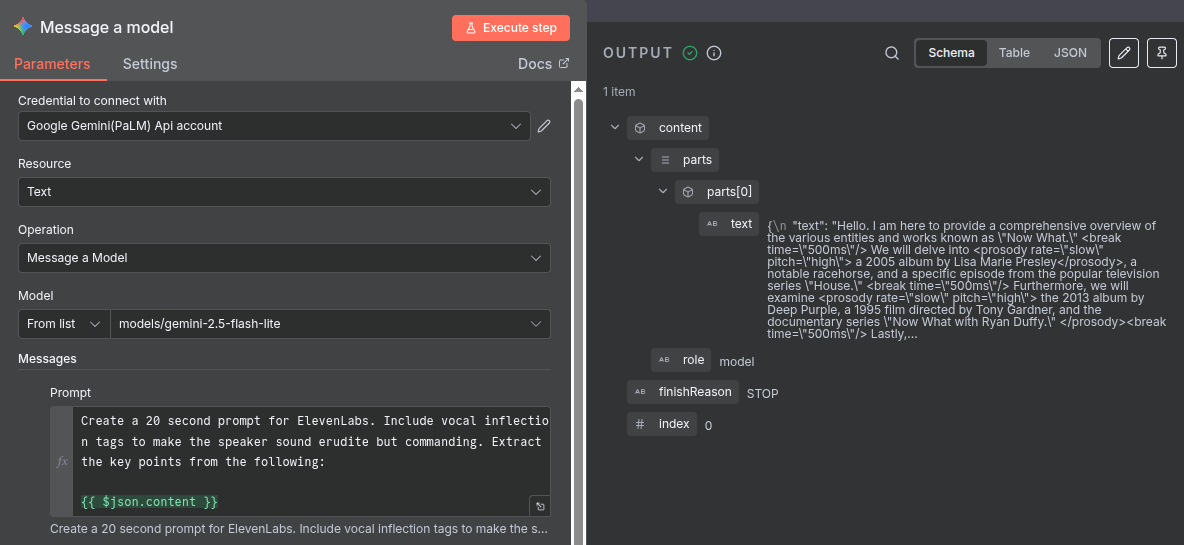Click the prompt preview result text below the field

point(299,529)
